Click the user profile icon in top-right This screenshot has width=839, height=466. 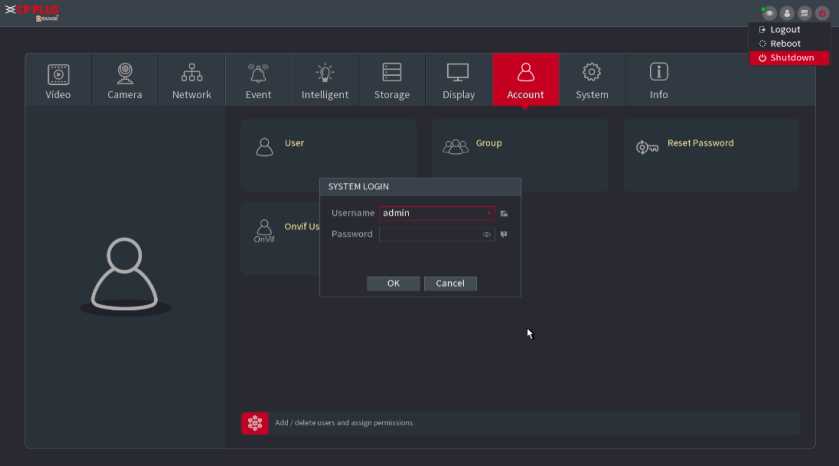pos(786,13)
